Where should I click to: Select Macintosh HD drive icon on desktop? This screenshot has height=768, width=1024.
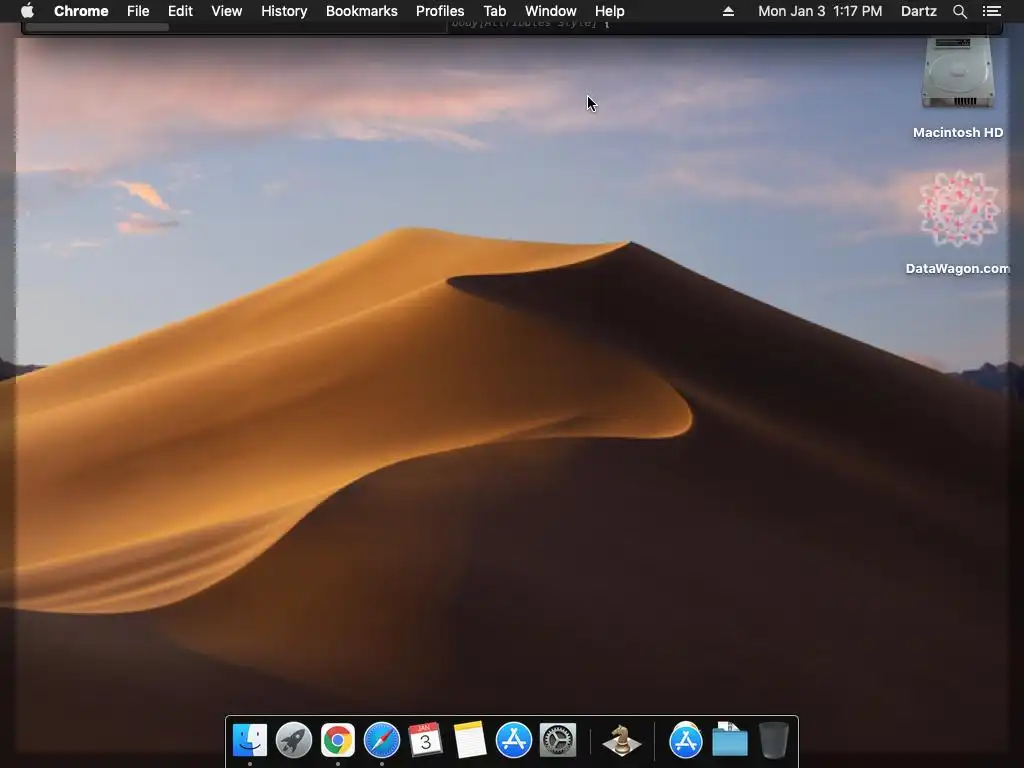coord(958,73)
